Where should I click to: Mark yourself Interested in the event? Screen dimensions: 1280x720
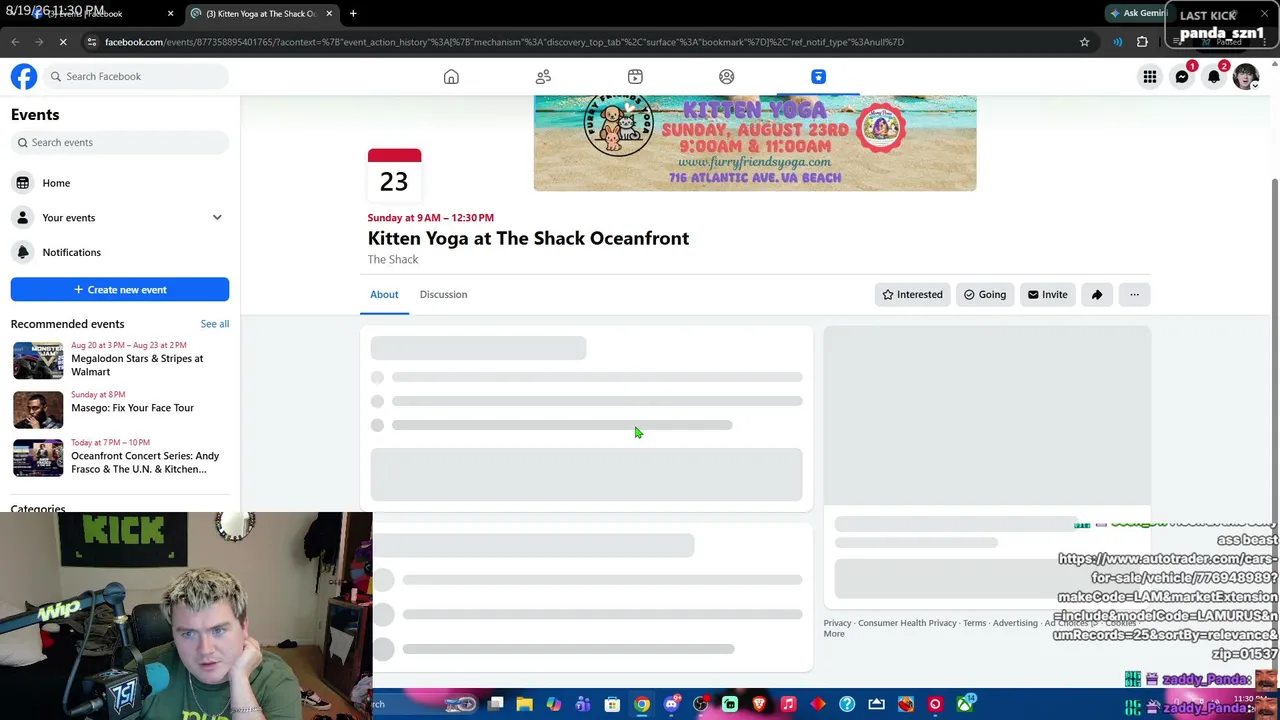912,294
